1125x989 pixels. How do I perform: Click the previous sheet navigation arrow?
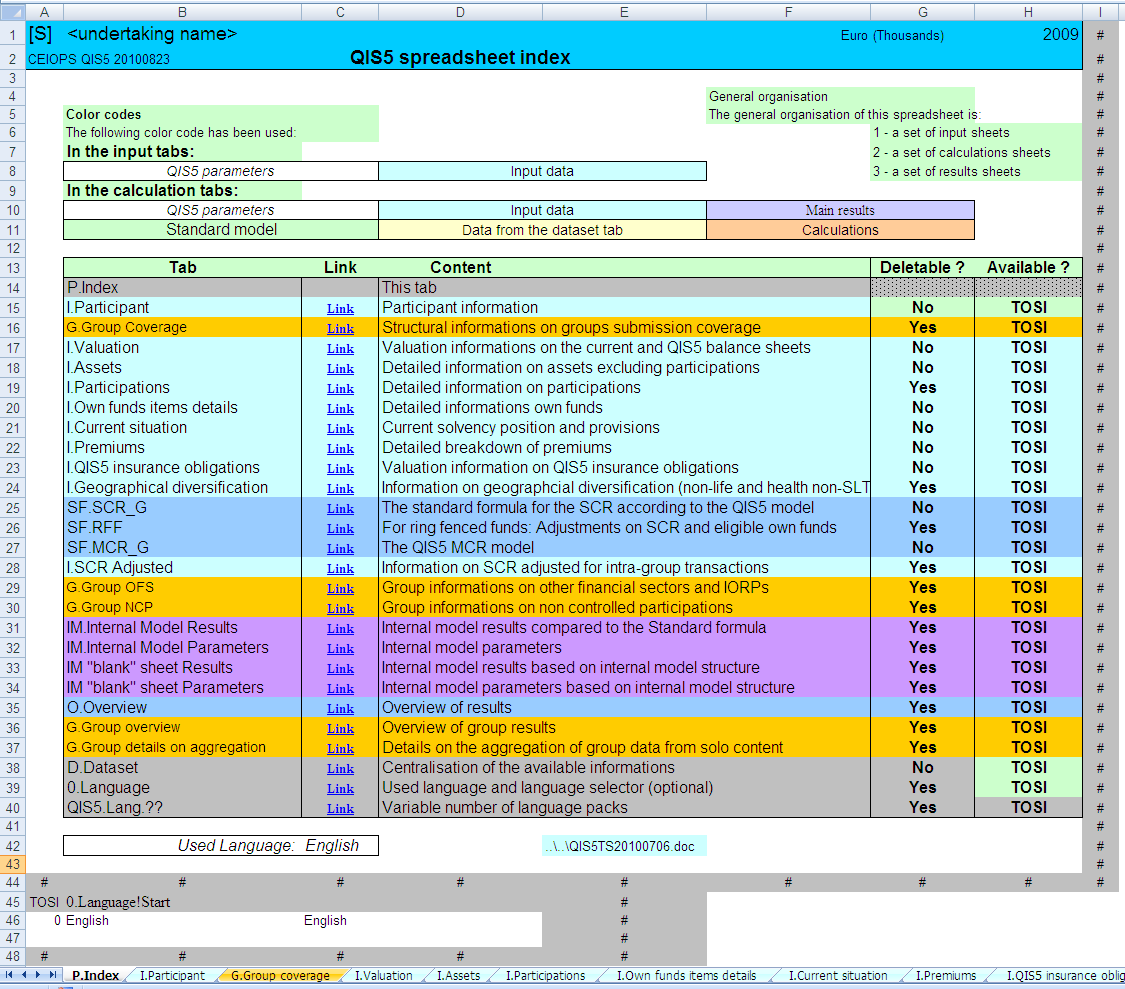tap(24, 975)
